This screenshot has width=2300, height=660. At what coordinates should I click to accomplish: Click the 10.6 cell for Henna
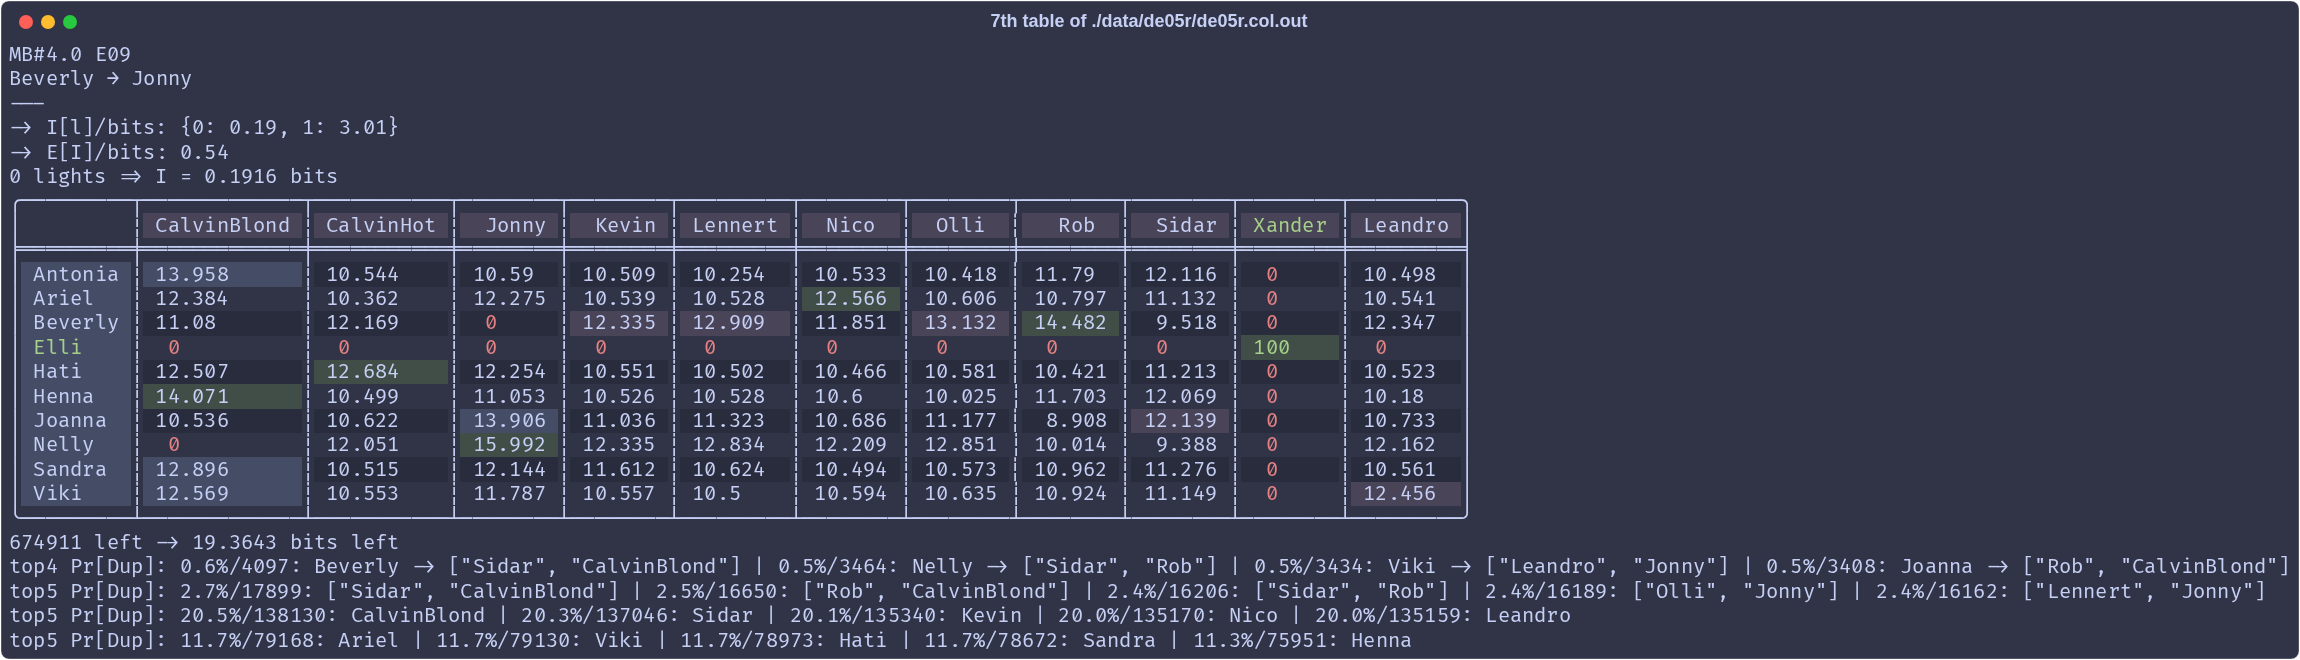(x=851, y=396)
